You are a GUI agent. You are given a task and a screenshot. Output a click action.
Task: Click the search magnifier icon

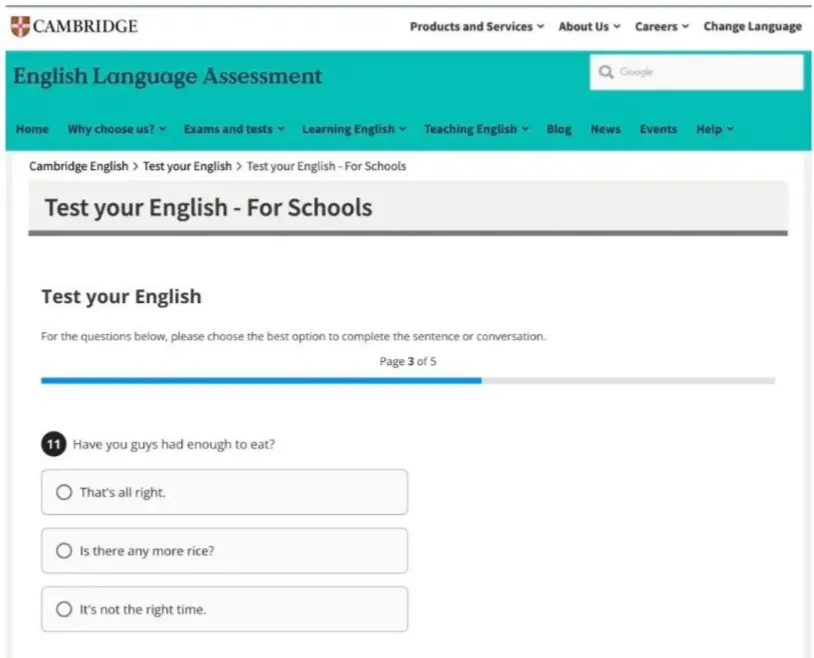point(605,72)
